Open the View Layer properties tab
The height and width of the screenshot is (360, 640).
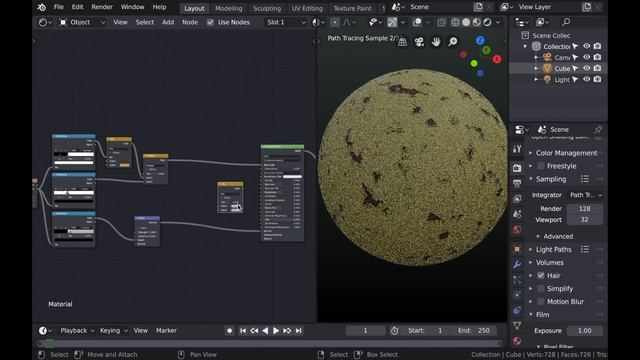point(517,199)
